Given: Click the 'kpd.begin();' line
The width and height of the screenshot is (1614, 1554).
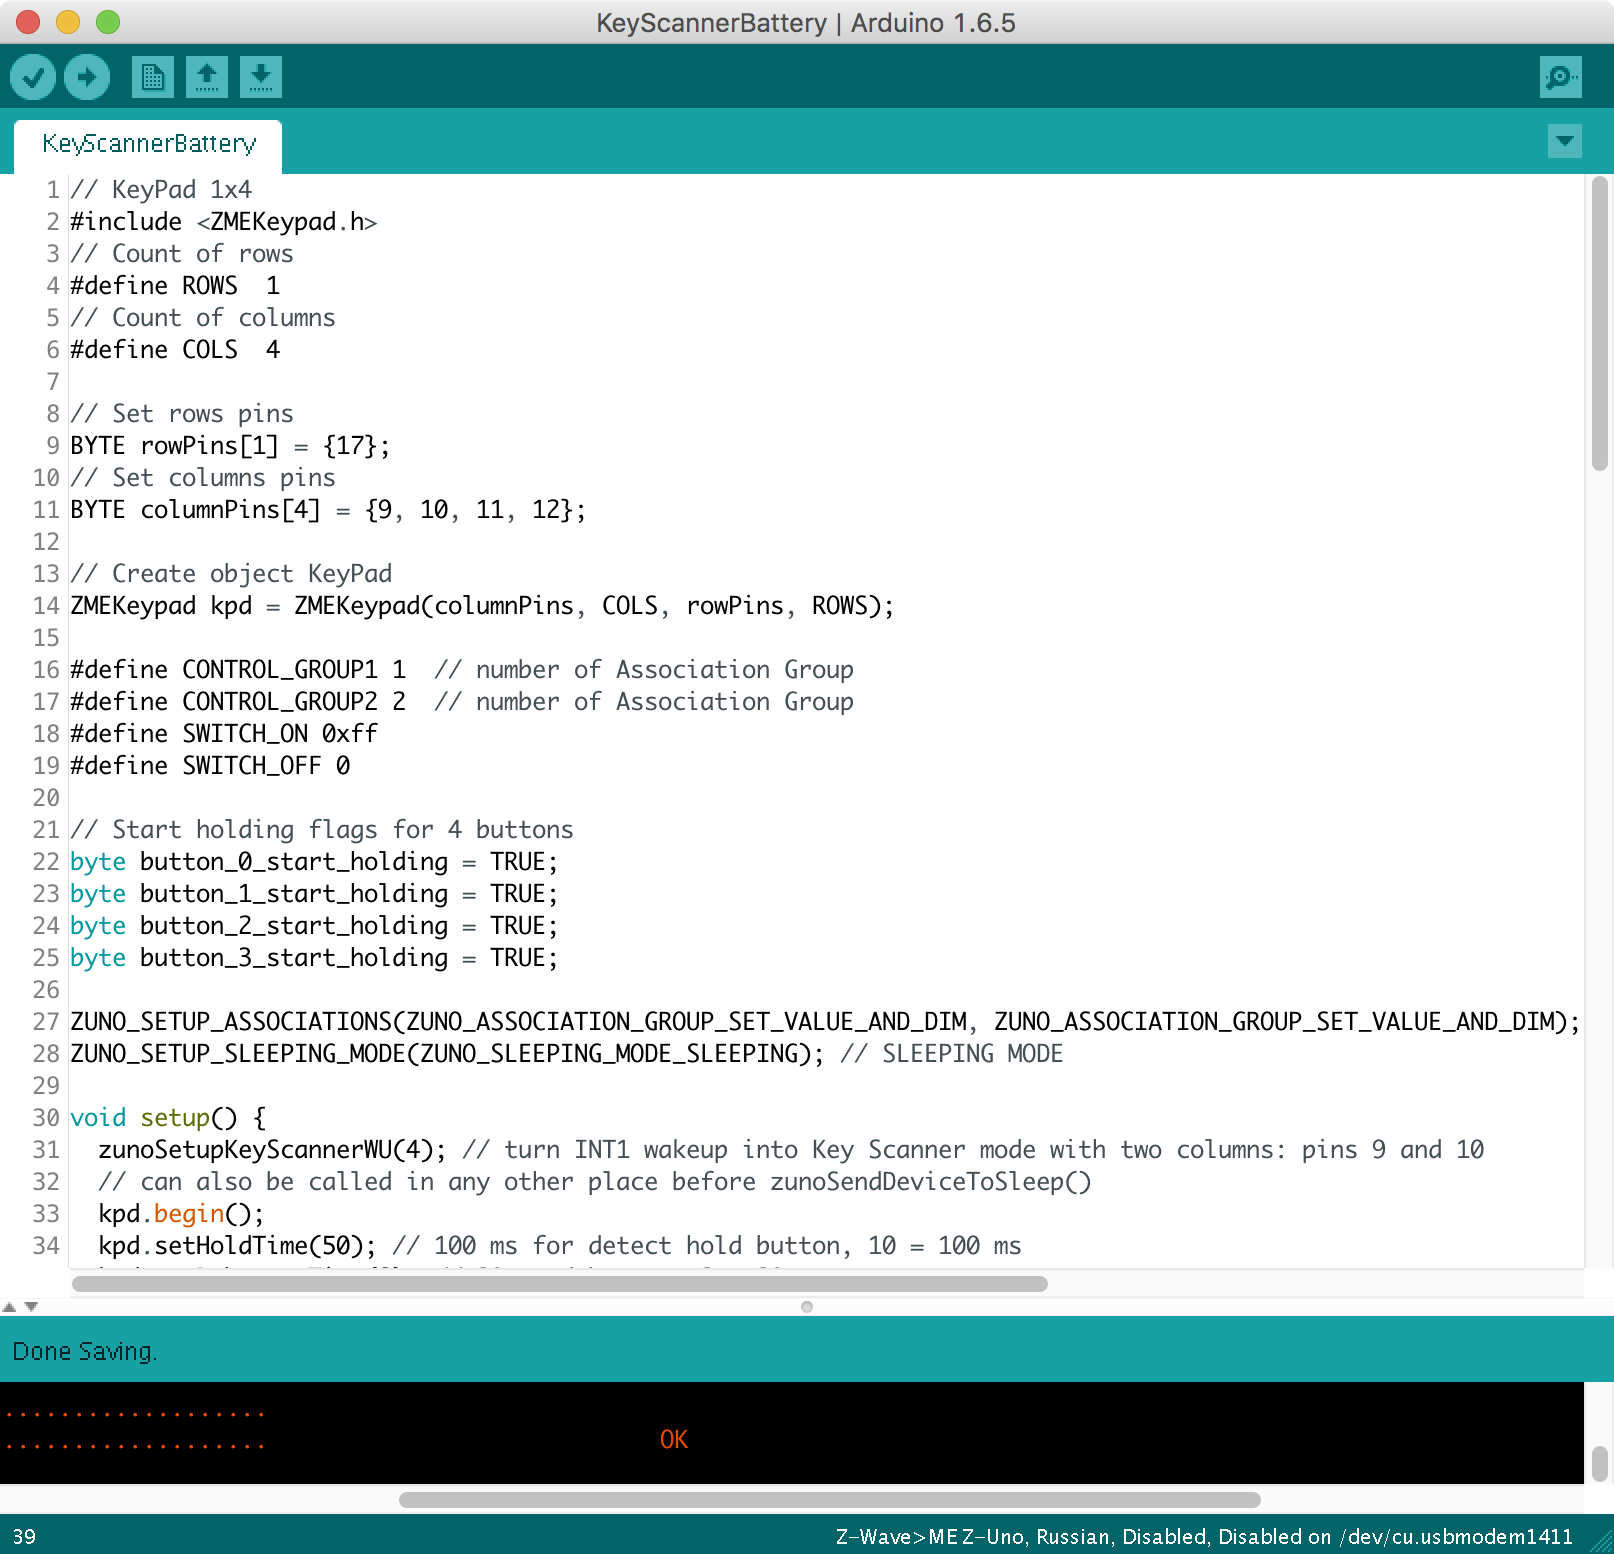Looking at the screenshot, I should tap(181, 1214).
